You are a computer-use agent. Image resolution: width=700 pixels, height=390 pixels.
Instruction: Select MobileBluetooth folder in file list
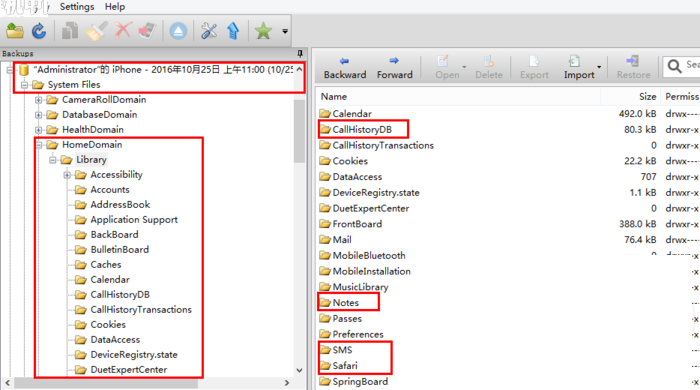tap(369, 256)
